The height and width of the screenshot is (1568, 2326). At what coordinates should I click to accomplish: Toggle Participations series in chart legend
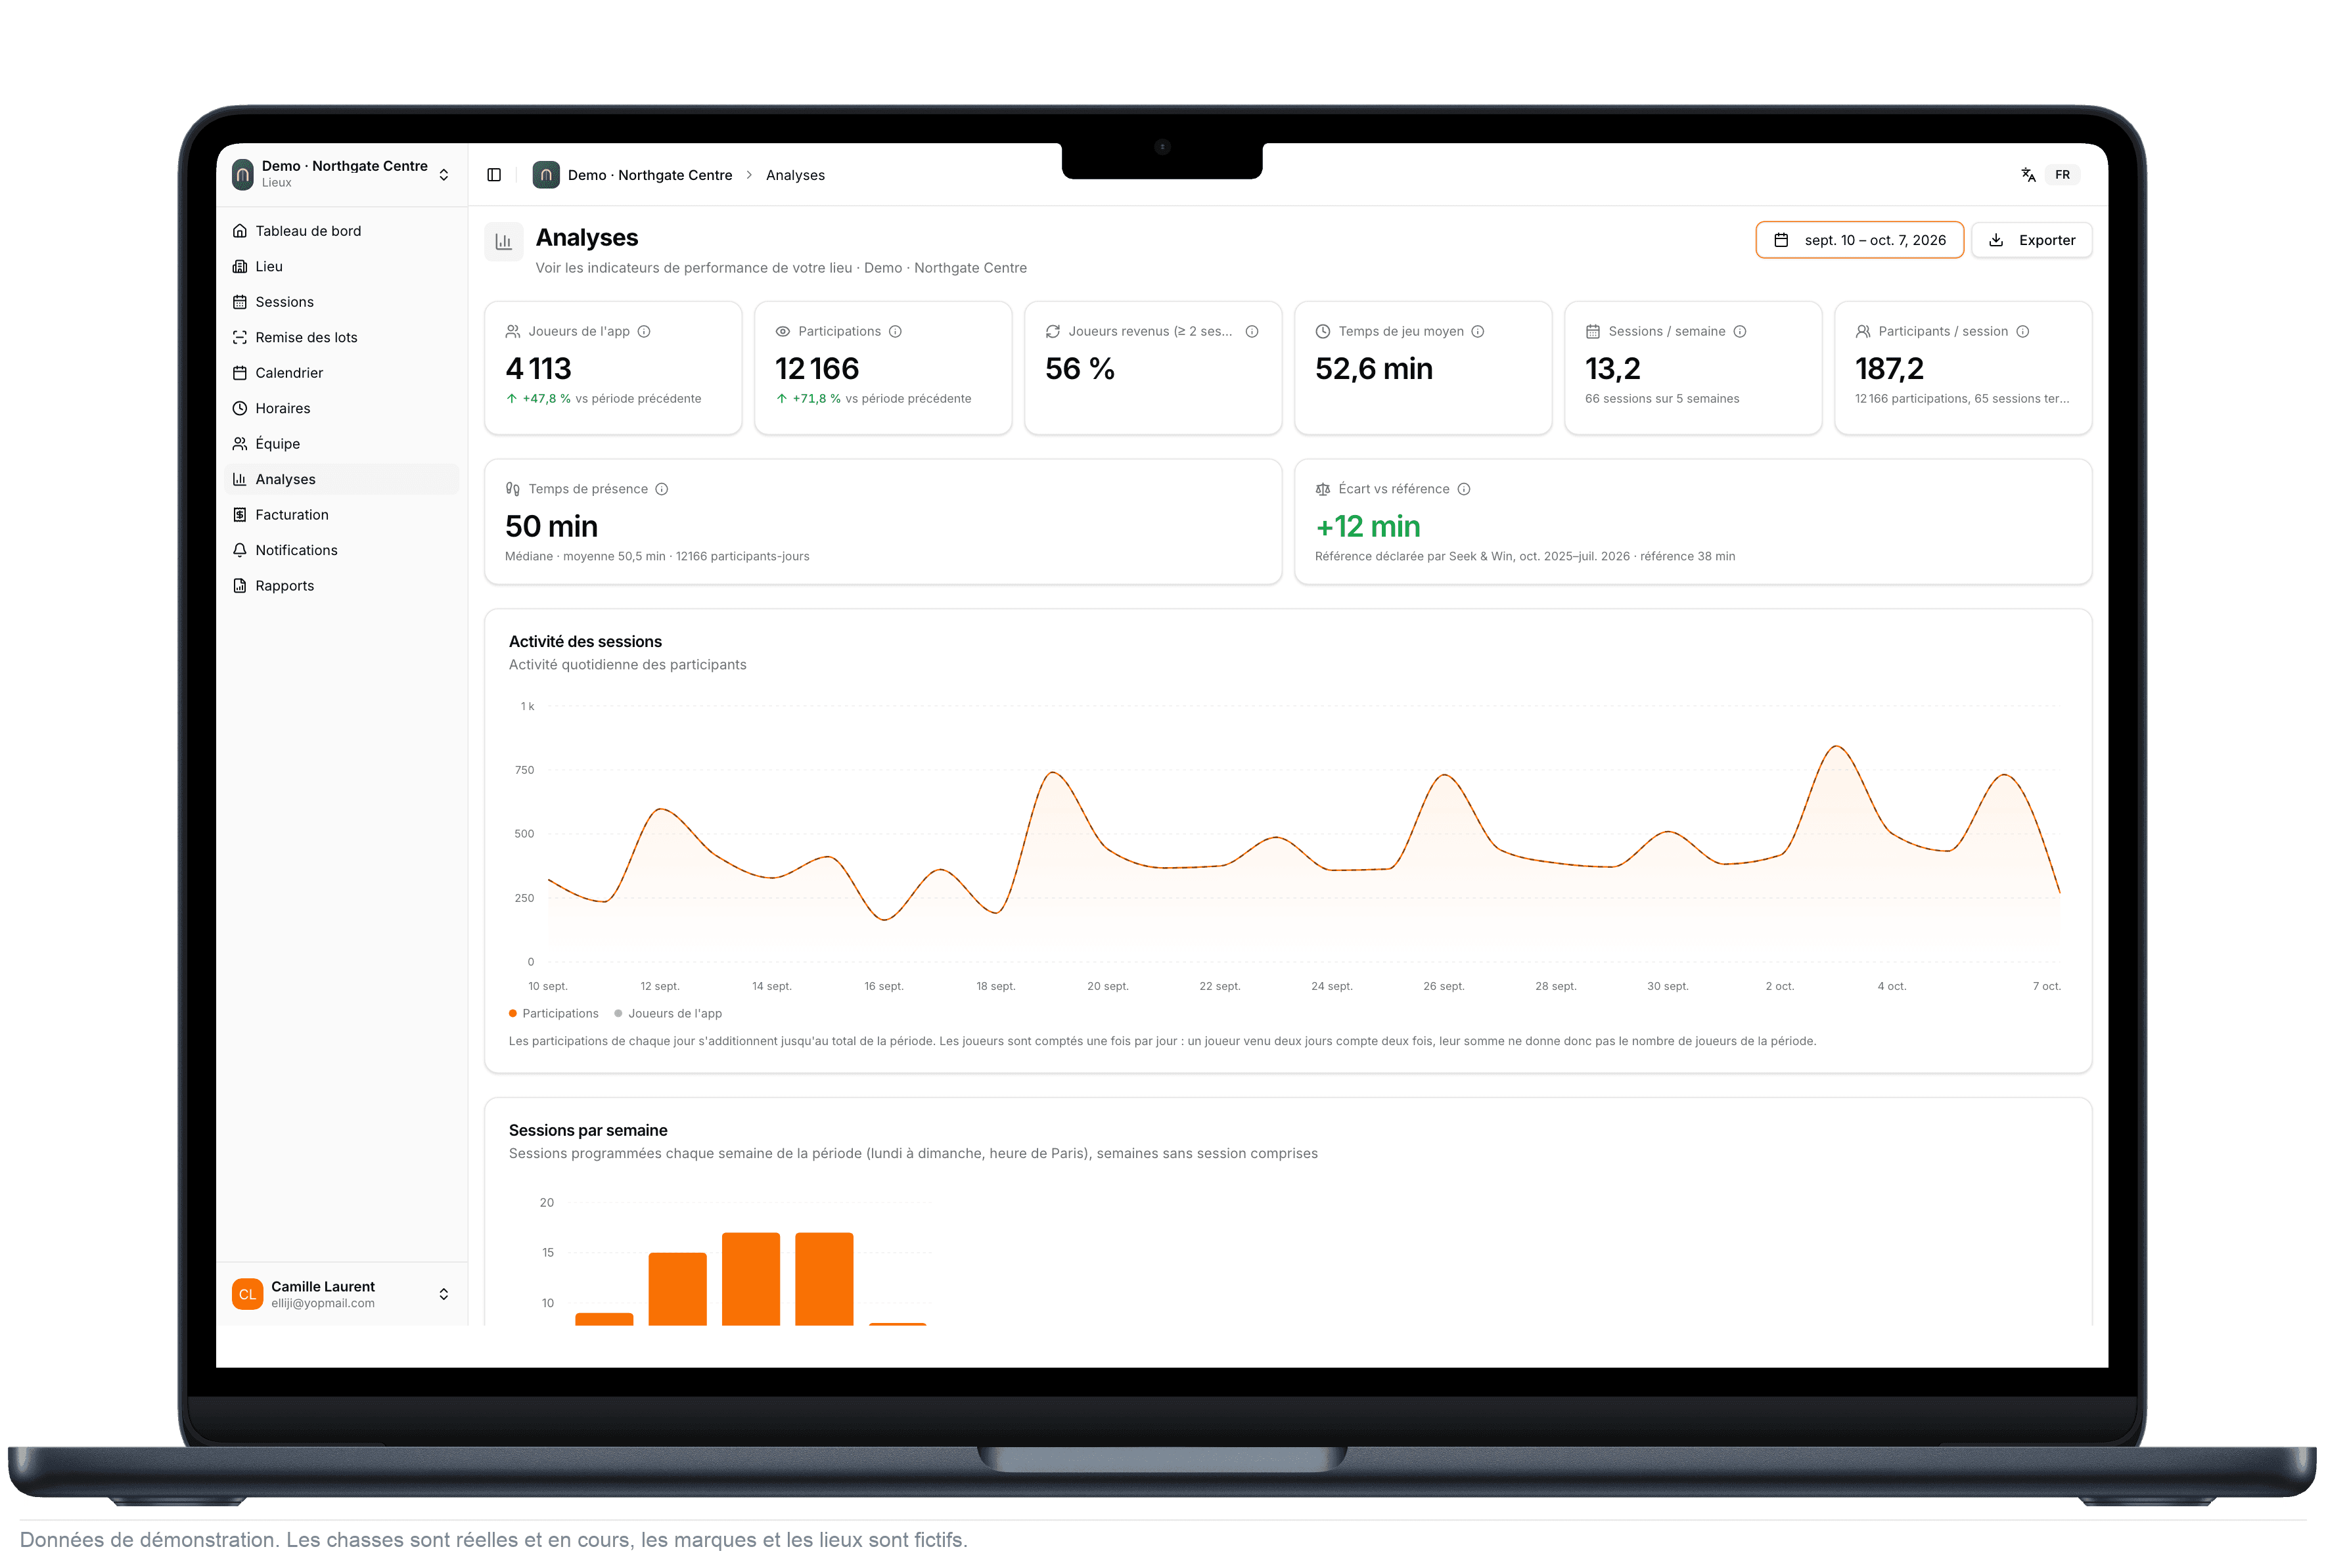553,1013
